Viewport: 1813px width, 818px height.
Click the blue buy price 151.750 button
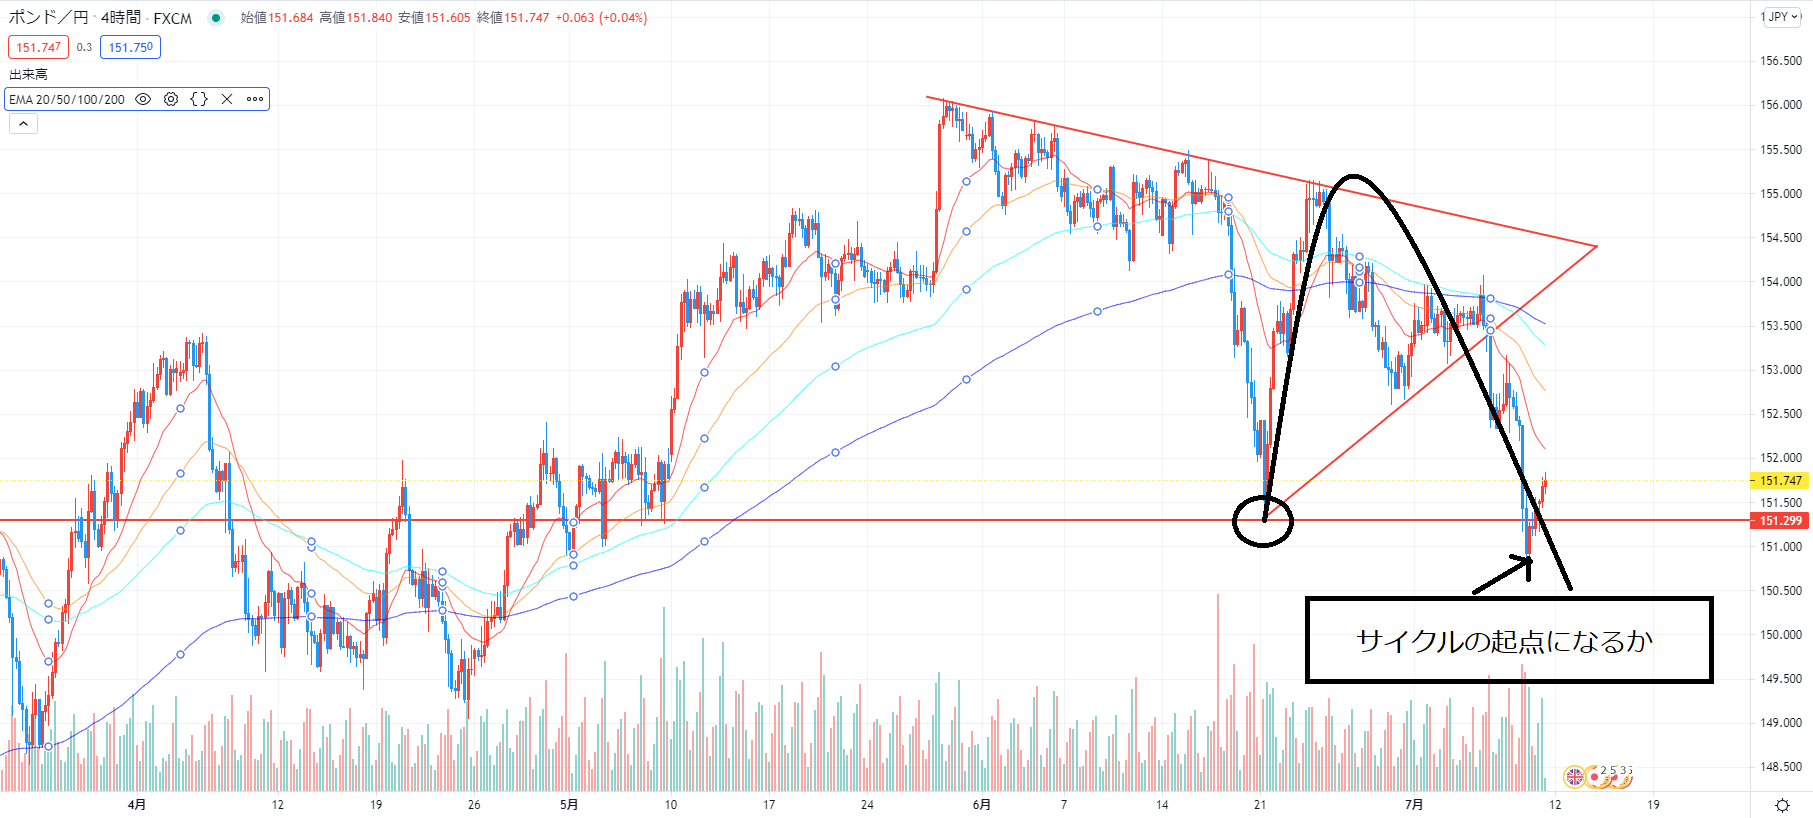(x=130, y=47)
